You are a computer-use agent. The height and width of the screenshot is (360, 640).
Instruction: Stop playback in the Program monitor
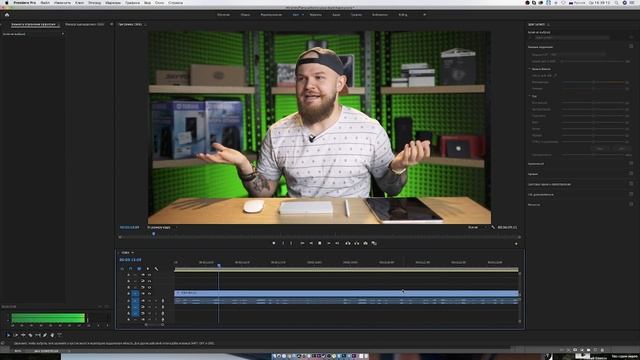[320, 243]
